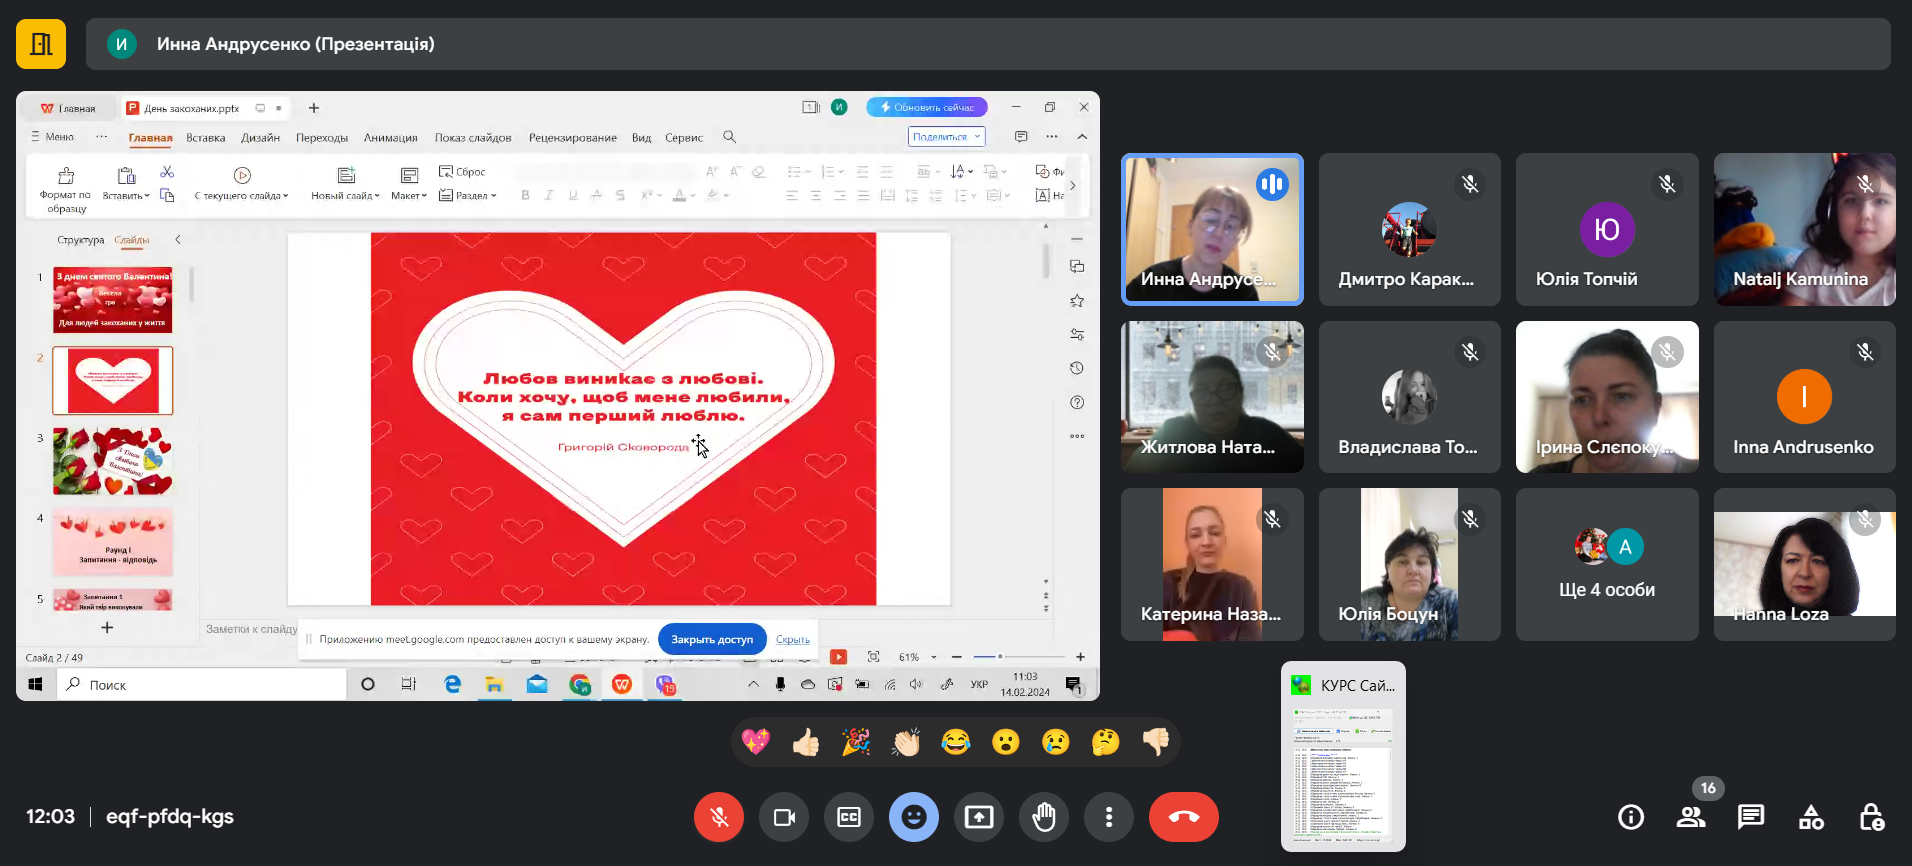
Task: Expand the 'Ще 4 особи' participants tile
Action: tap(1606, 565)
